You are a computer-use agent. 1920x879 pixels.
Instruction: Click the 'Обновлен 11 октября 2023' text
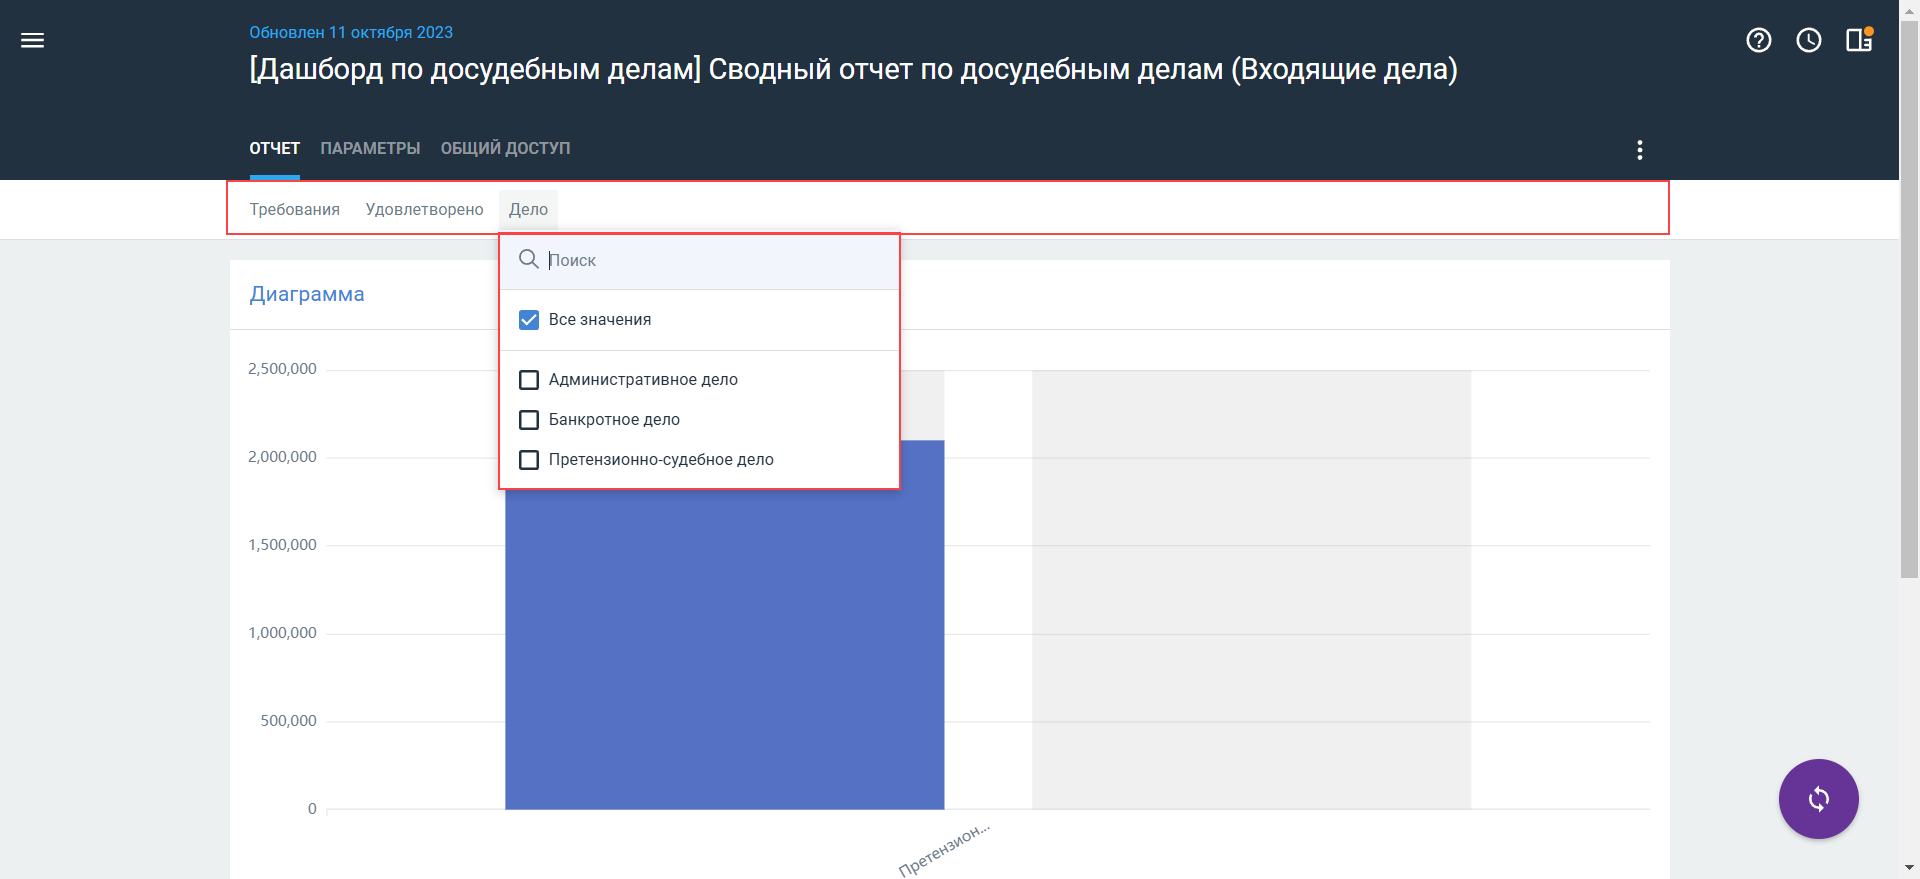click(351, 32)
